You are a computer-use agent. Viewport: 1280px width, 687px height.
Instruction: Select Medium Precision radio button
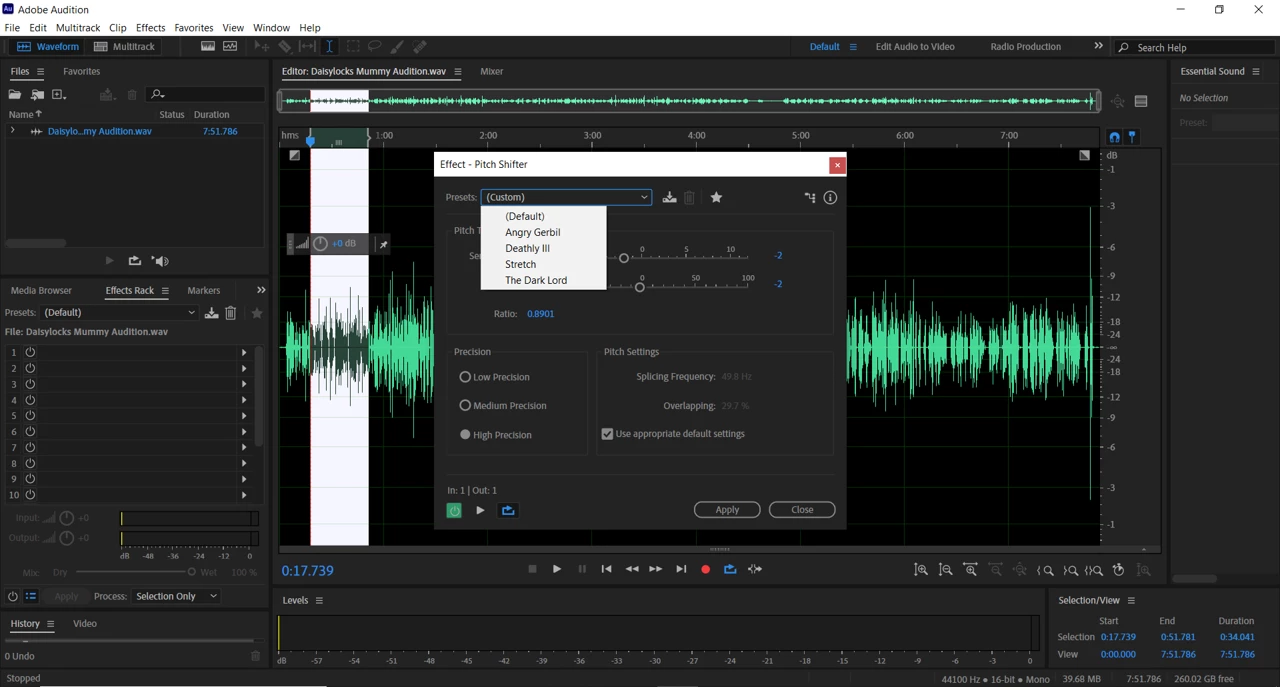465,405
